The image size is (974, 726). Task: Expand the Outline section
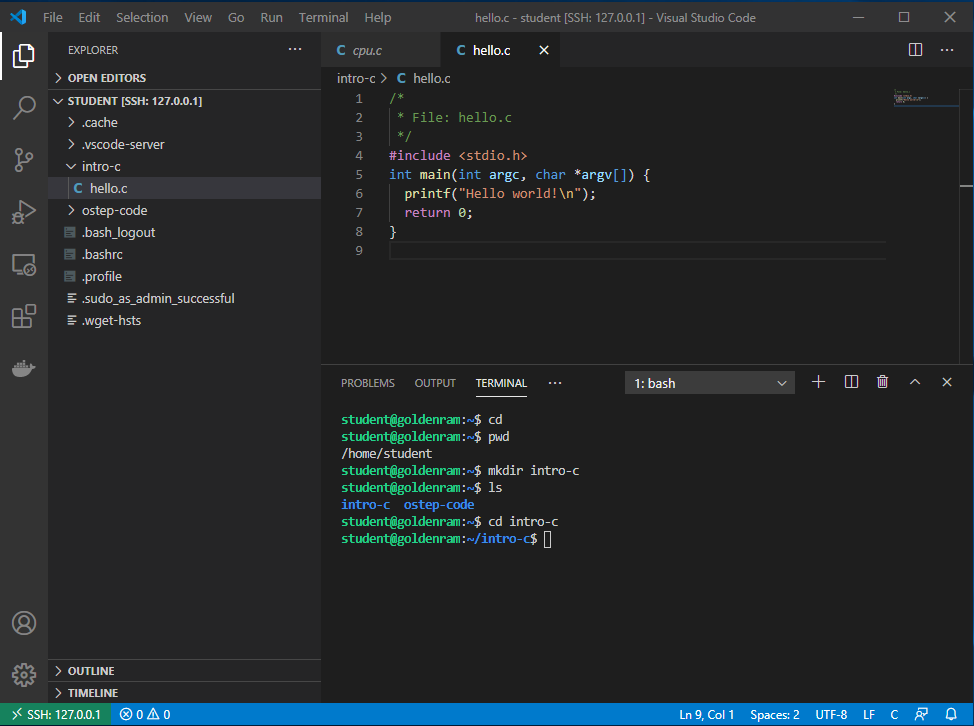pyautogui.click(x=184, y=671)
